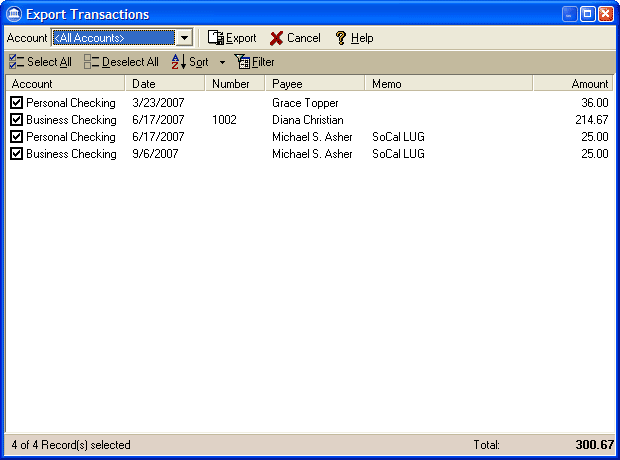The width and height of the screenshot is (620, 460).
Task: Click the Memo column header
Action: coord(448,84)
